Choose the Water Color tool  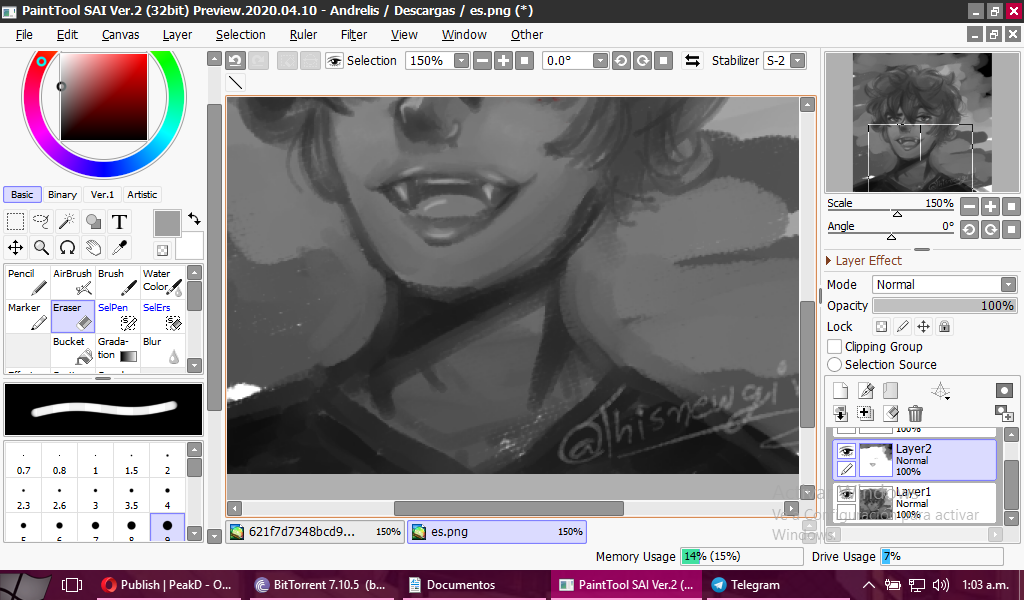pos(163,282)
